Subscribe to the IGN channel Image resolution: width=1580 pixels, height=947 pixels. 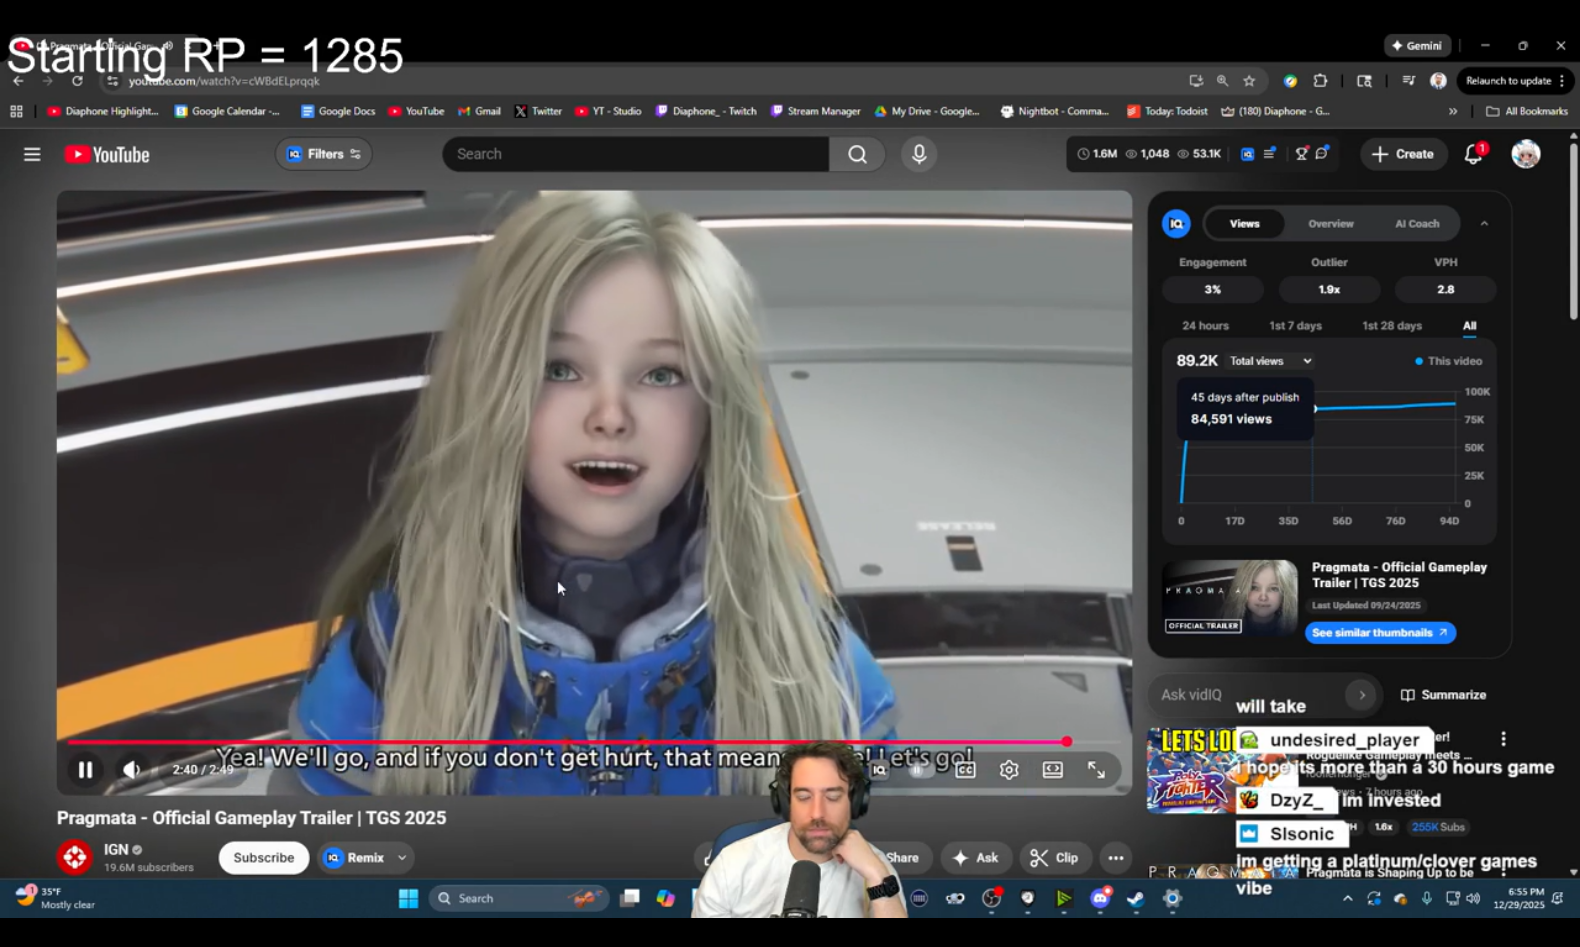pyautogui.click(x=263, y=858)
